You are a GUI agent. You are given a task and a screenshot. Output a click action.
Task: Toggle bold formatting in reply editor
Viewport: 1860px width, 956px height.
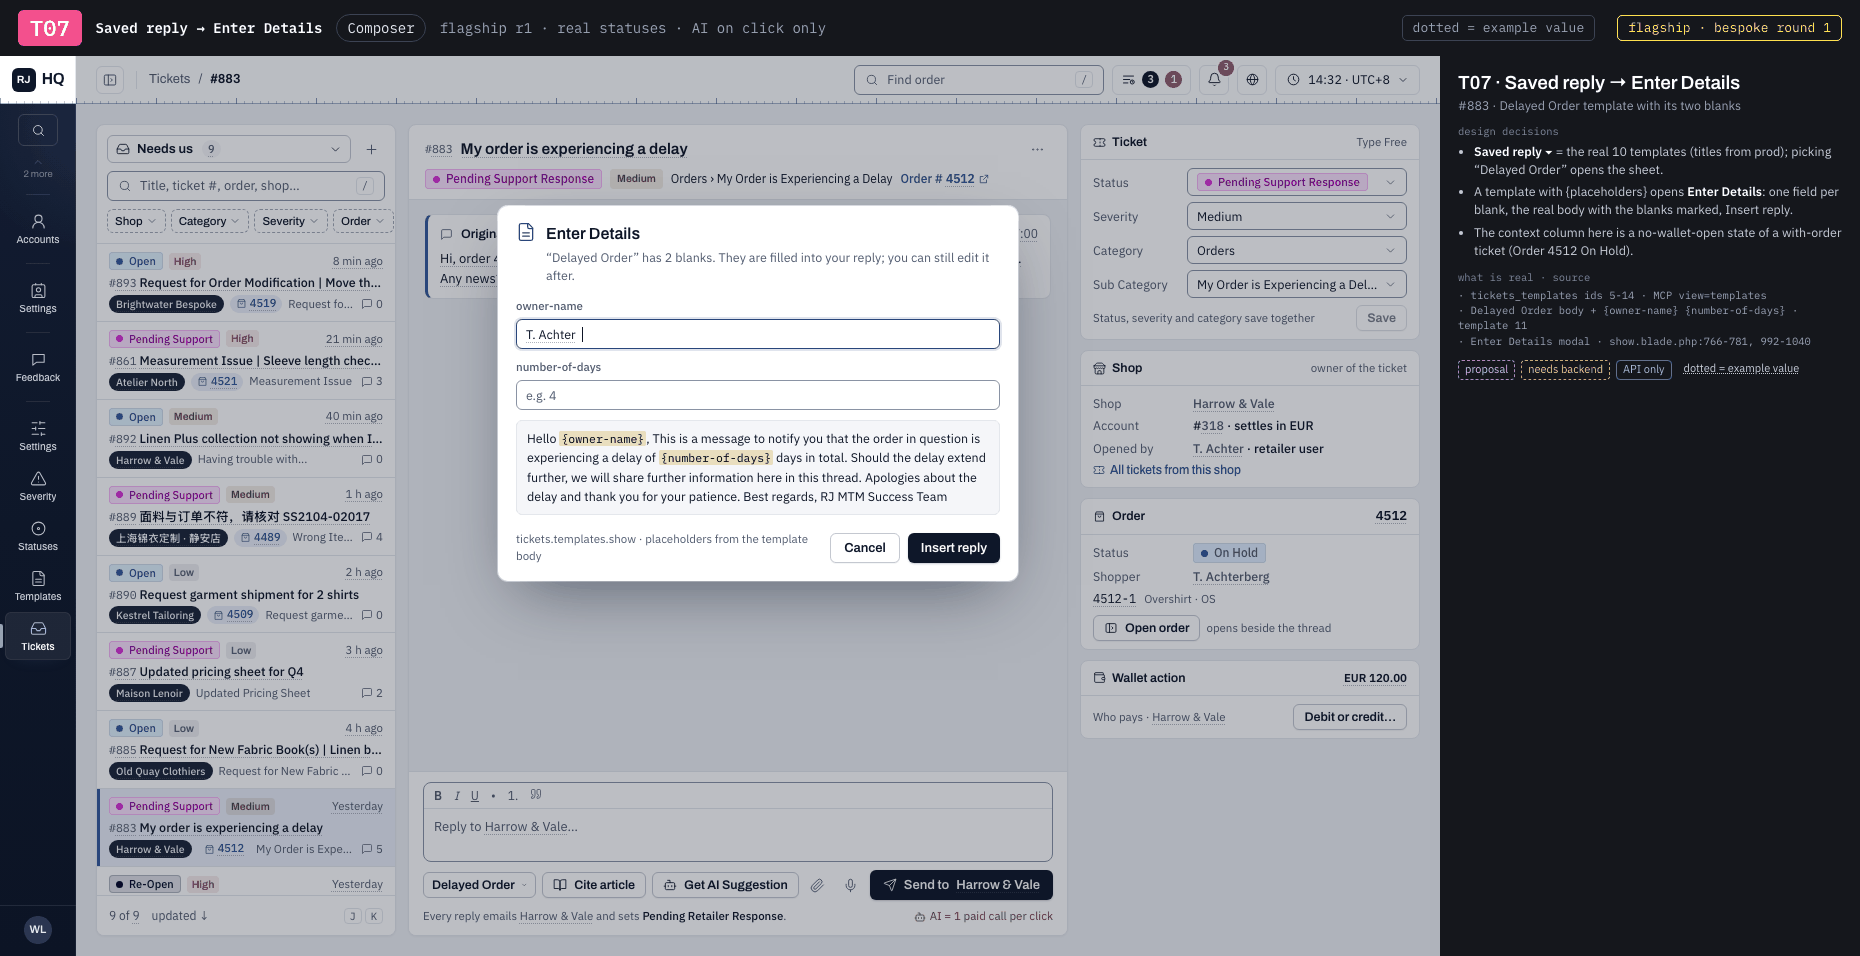[x=438, y=796]
